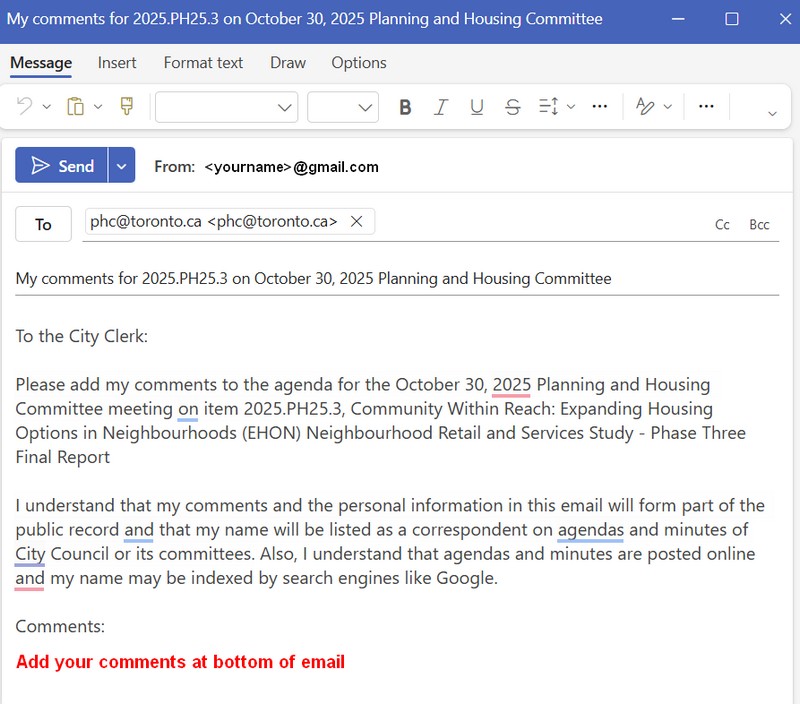Image resolution: width=800 pixels, height=704 pixels.
Task: Show the Bcc field
Action: [759, 225]
